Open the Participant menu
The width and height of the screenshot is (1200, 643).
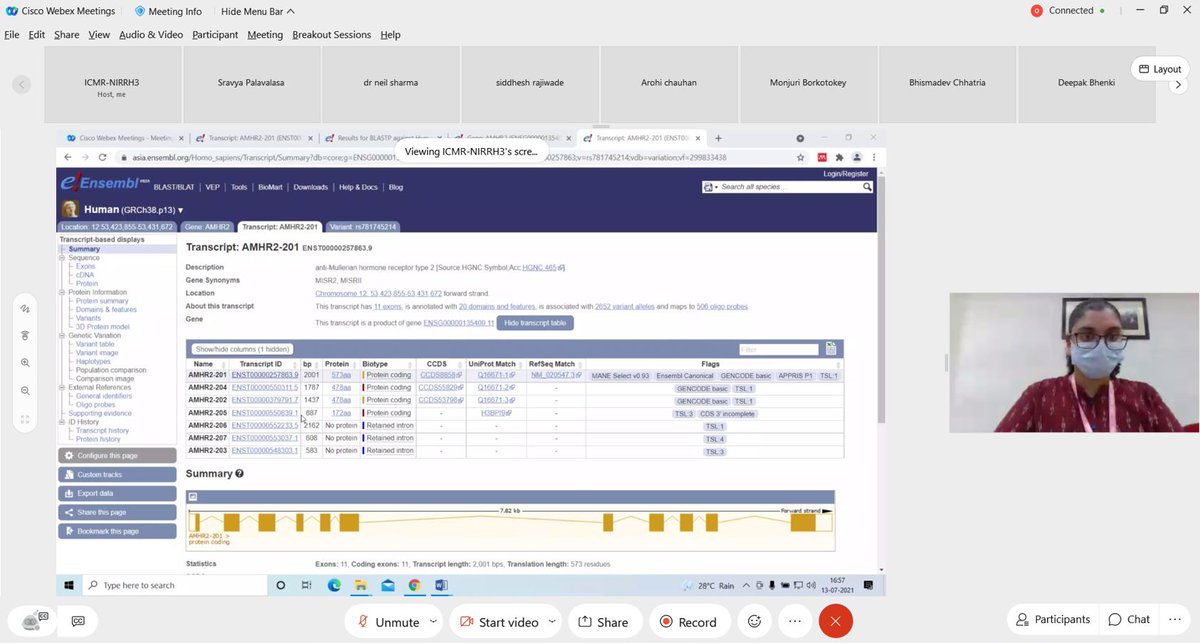click(215, 34)
